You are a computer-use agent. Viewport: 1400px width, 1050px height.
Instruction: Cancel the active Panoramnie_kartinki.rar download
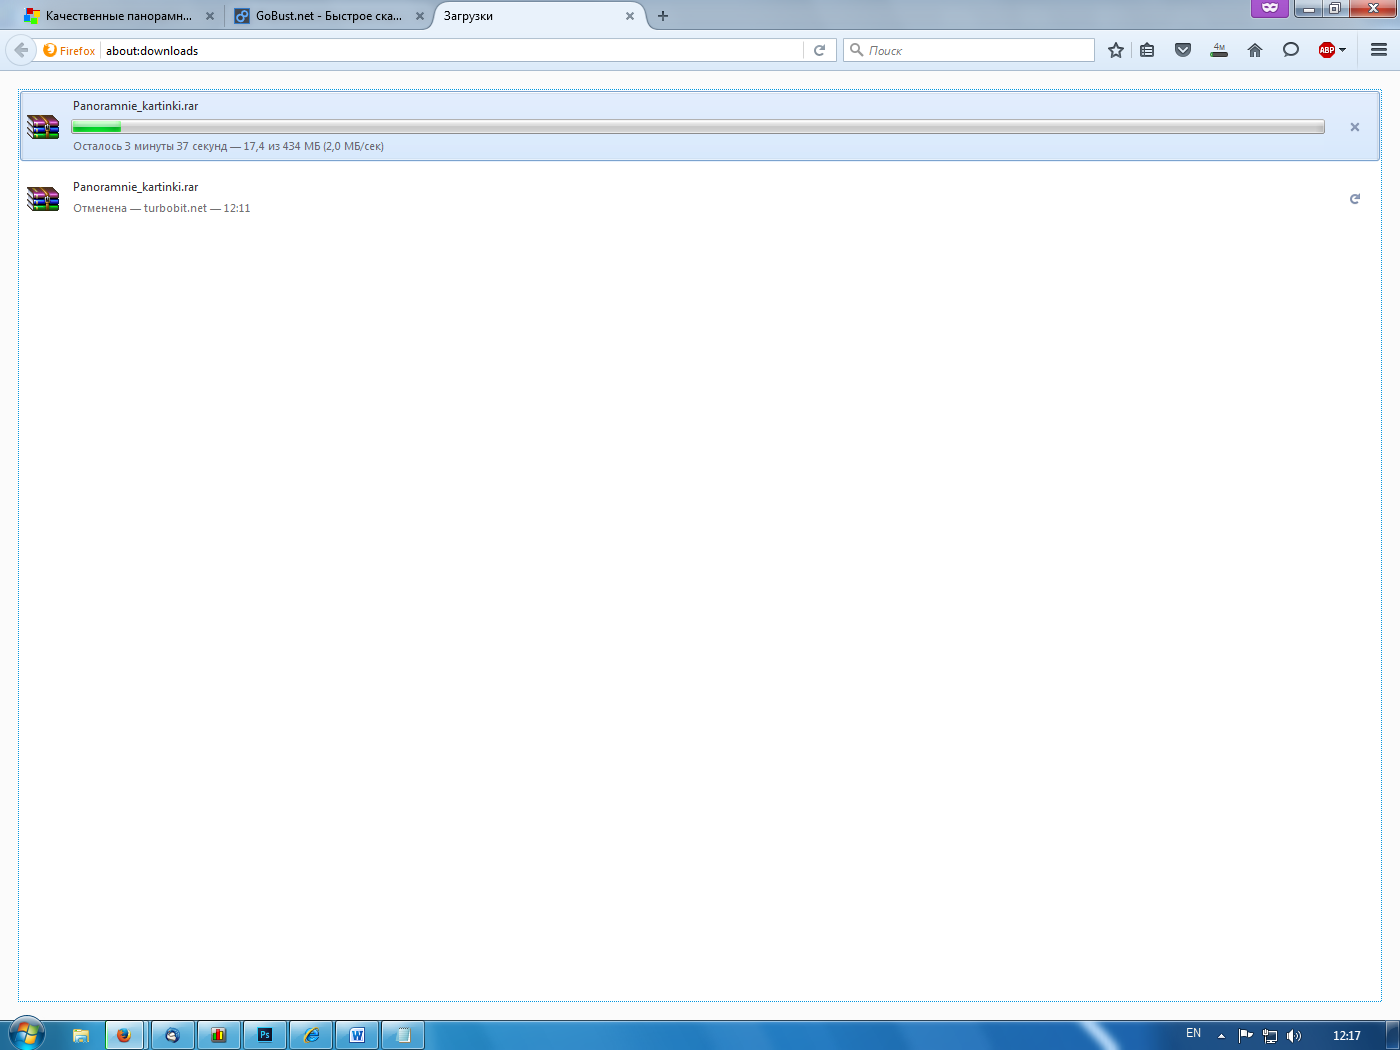[1354, 127]
